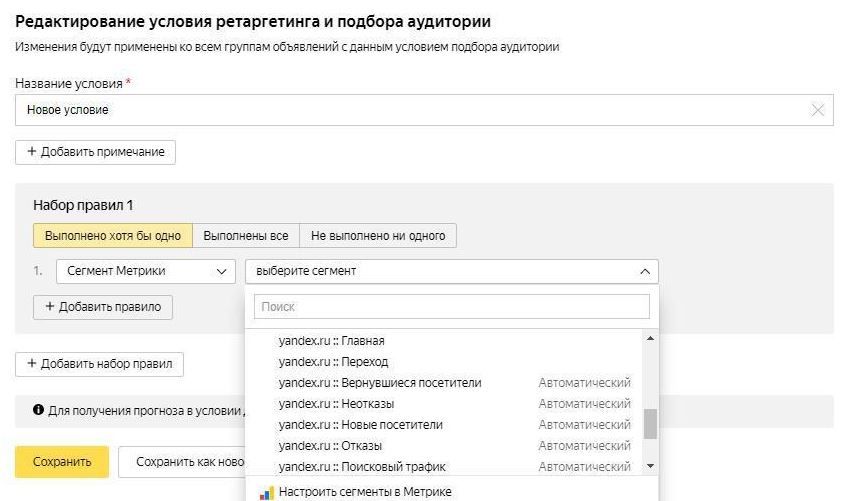Image resolution: width=858 pixels, height=501 pixels.
Task: Click 'Добавить набор правил' button
Action: coord(100,364)
